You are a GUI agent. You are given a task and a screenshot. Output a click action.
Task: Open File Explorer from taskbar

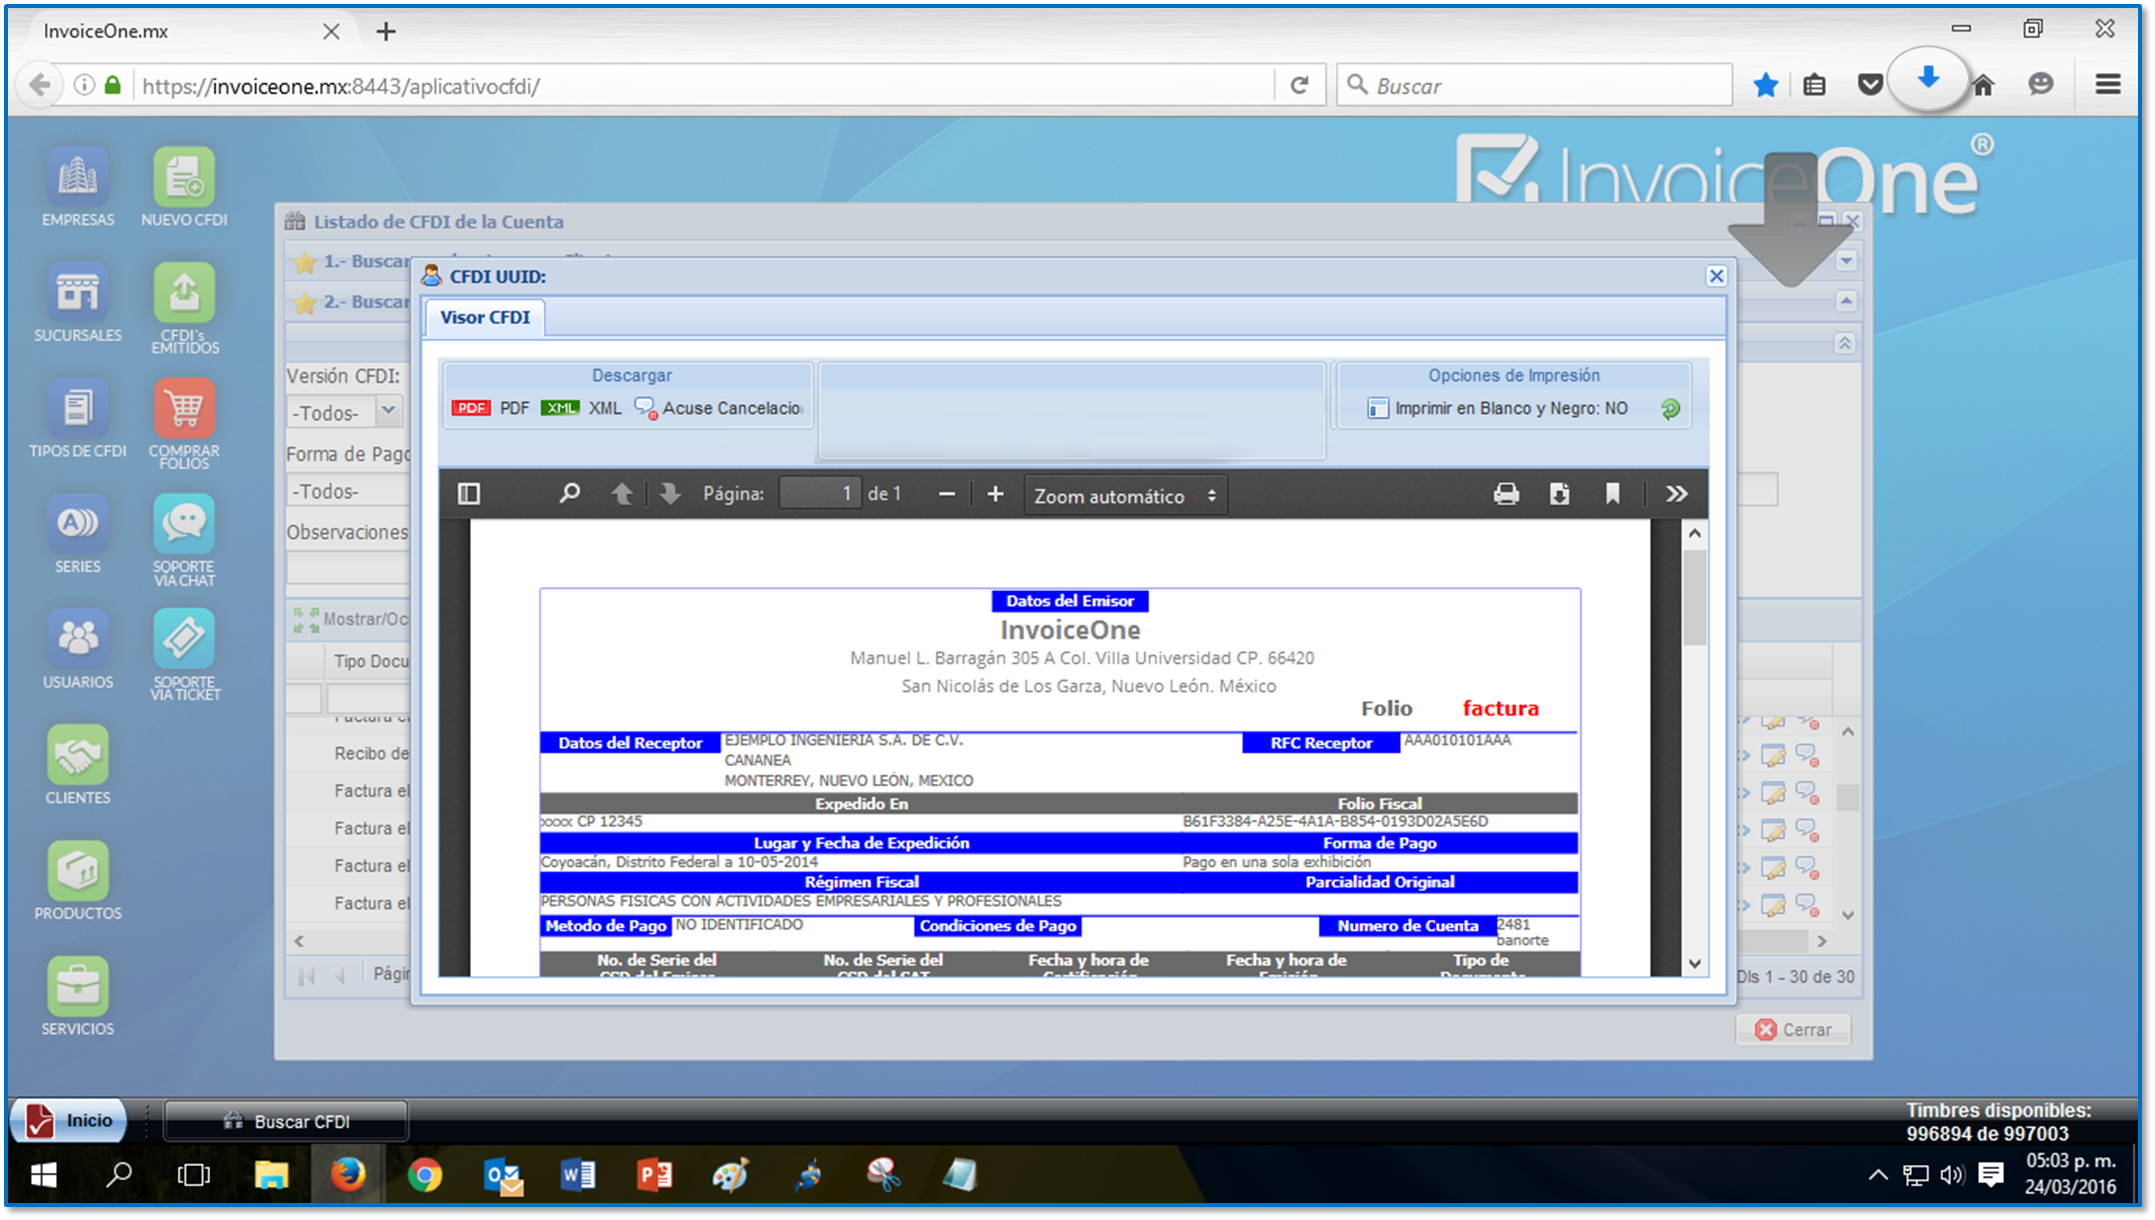(271, 1175)
